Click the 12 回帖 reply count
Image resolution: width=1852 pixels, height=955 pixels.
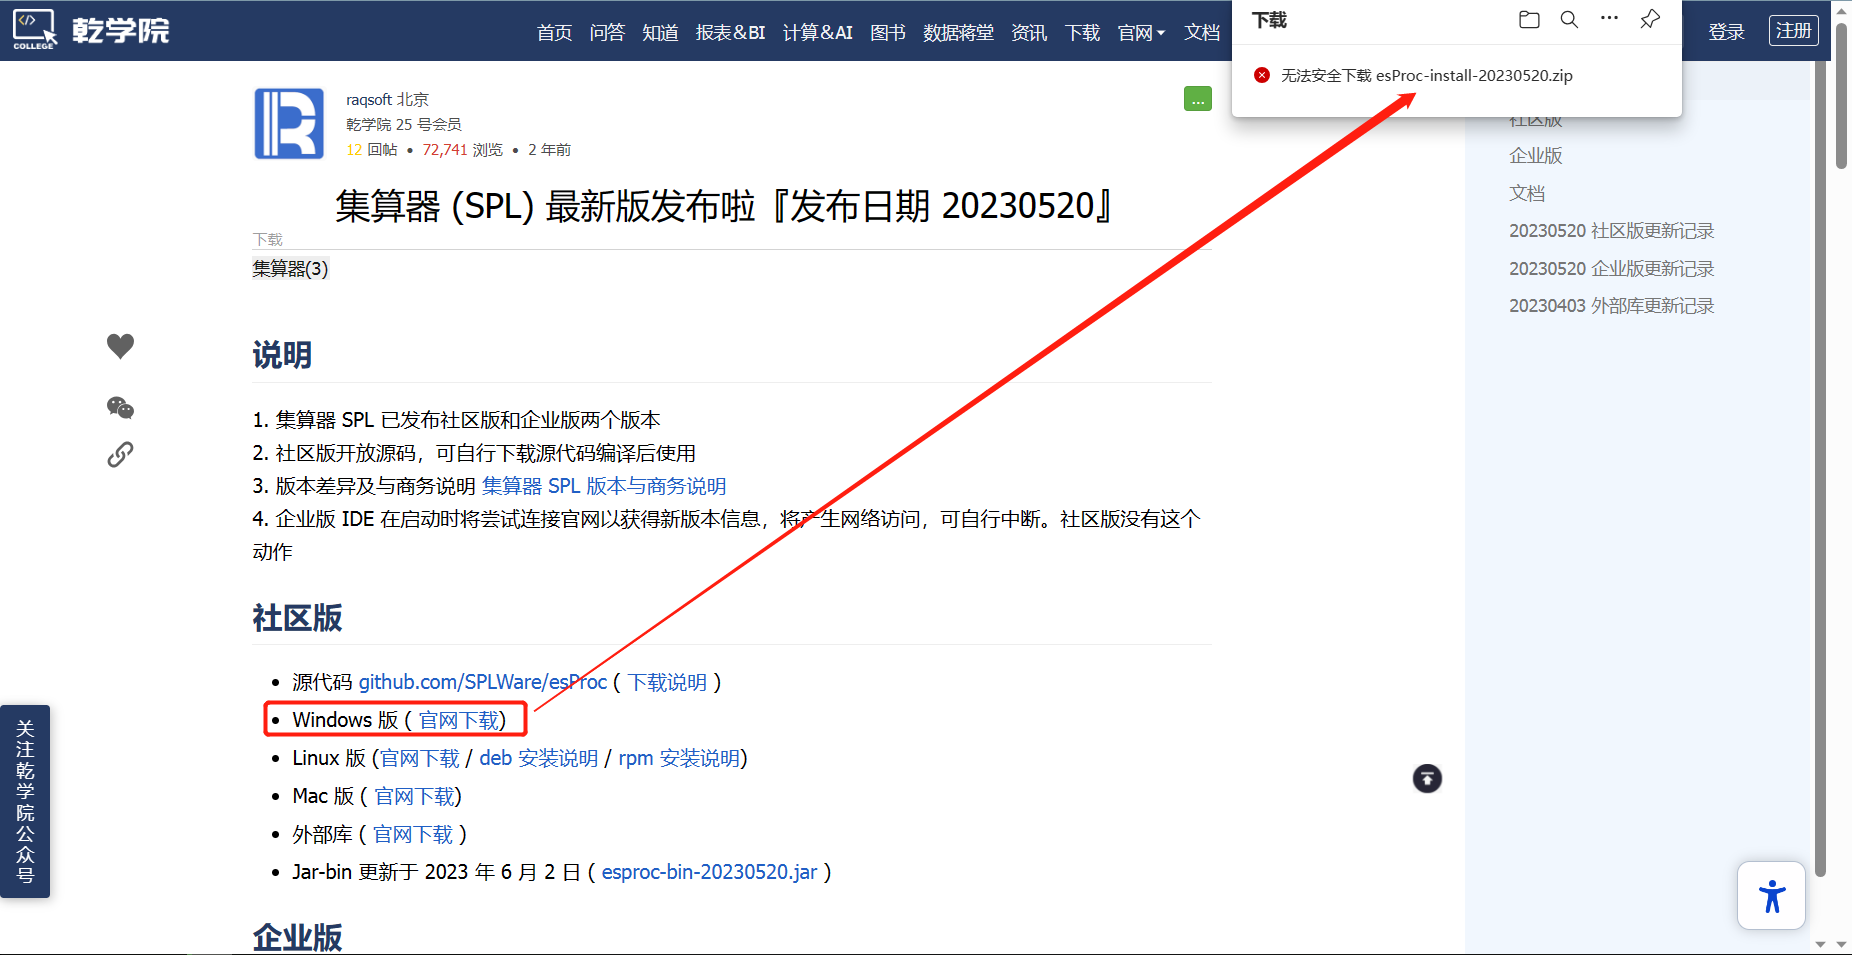click(372, 150)
